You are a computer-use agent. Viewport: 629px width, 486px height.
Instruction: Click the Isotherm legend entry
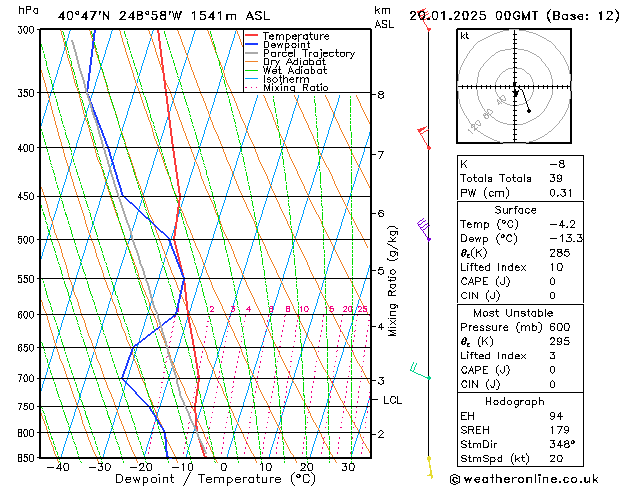286,79
